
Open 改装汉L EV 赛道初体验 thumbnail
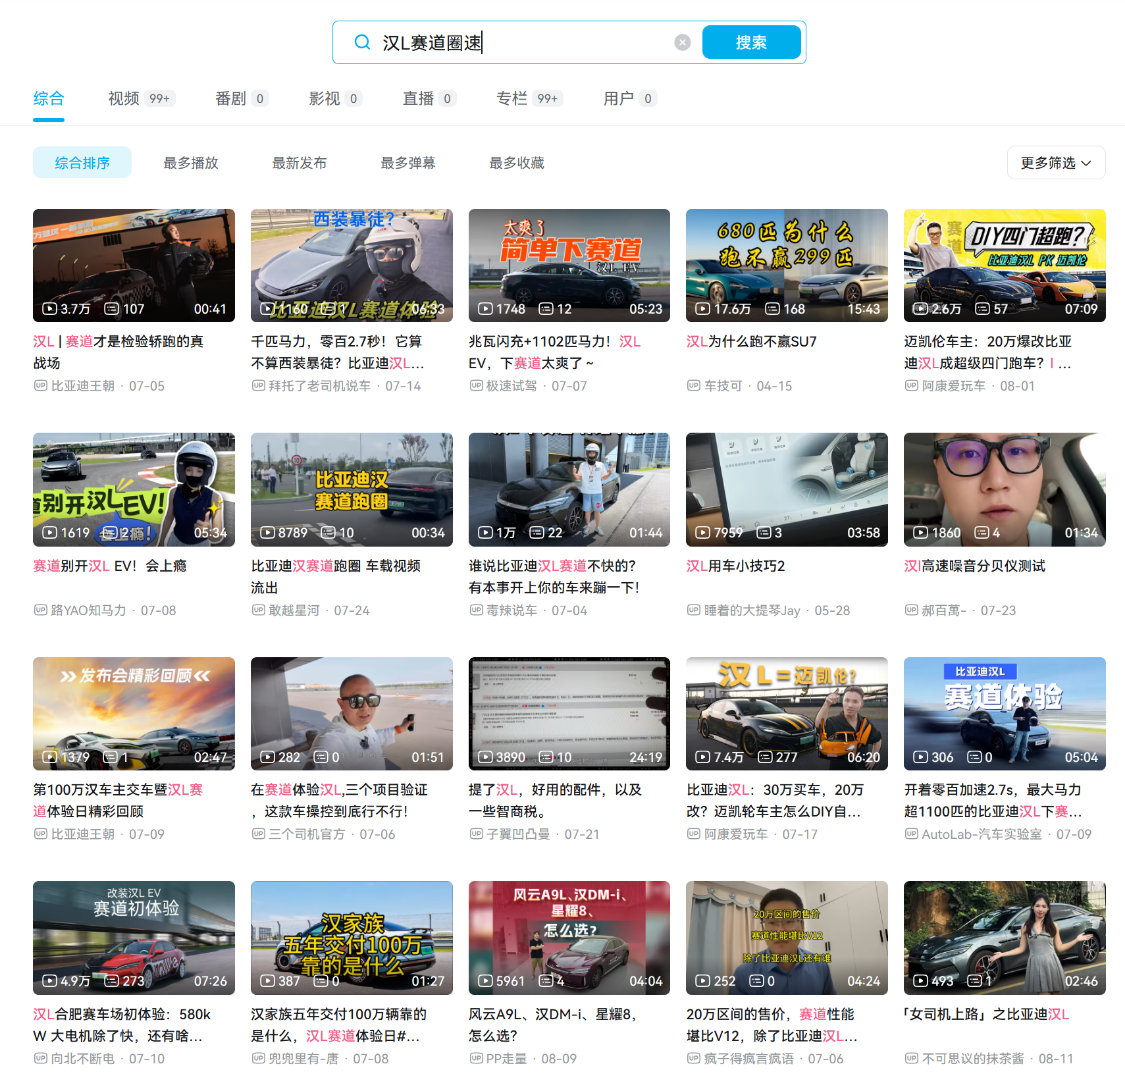pos(133,938)
